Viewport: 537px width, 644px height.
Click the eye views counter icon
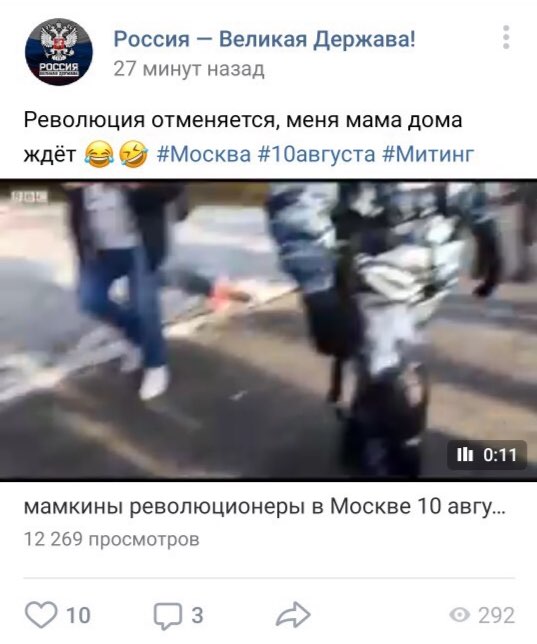click(x=460, y=615)
